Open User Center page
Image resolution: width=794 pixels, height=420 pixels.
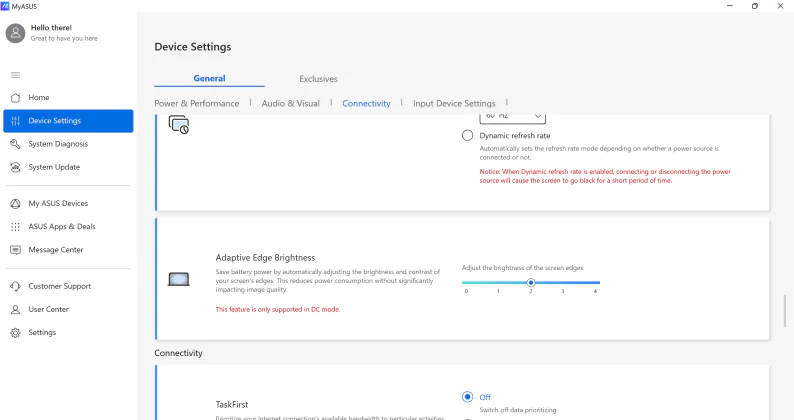click(x=68, y=309)
